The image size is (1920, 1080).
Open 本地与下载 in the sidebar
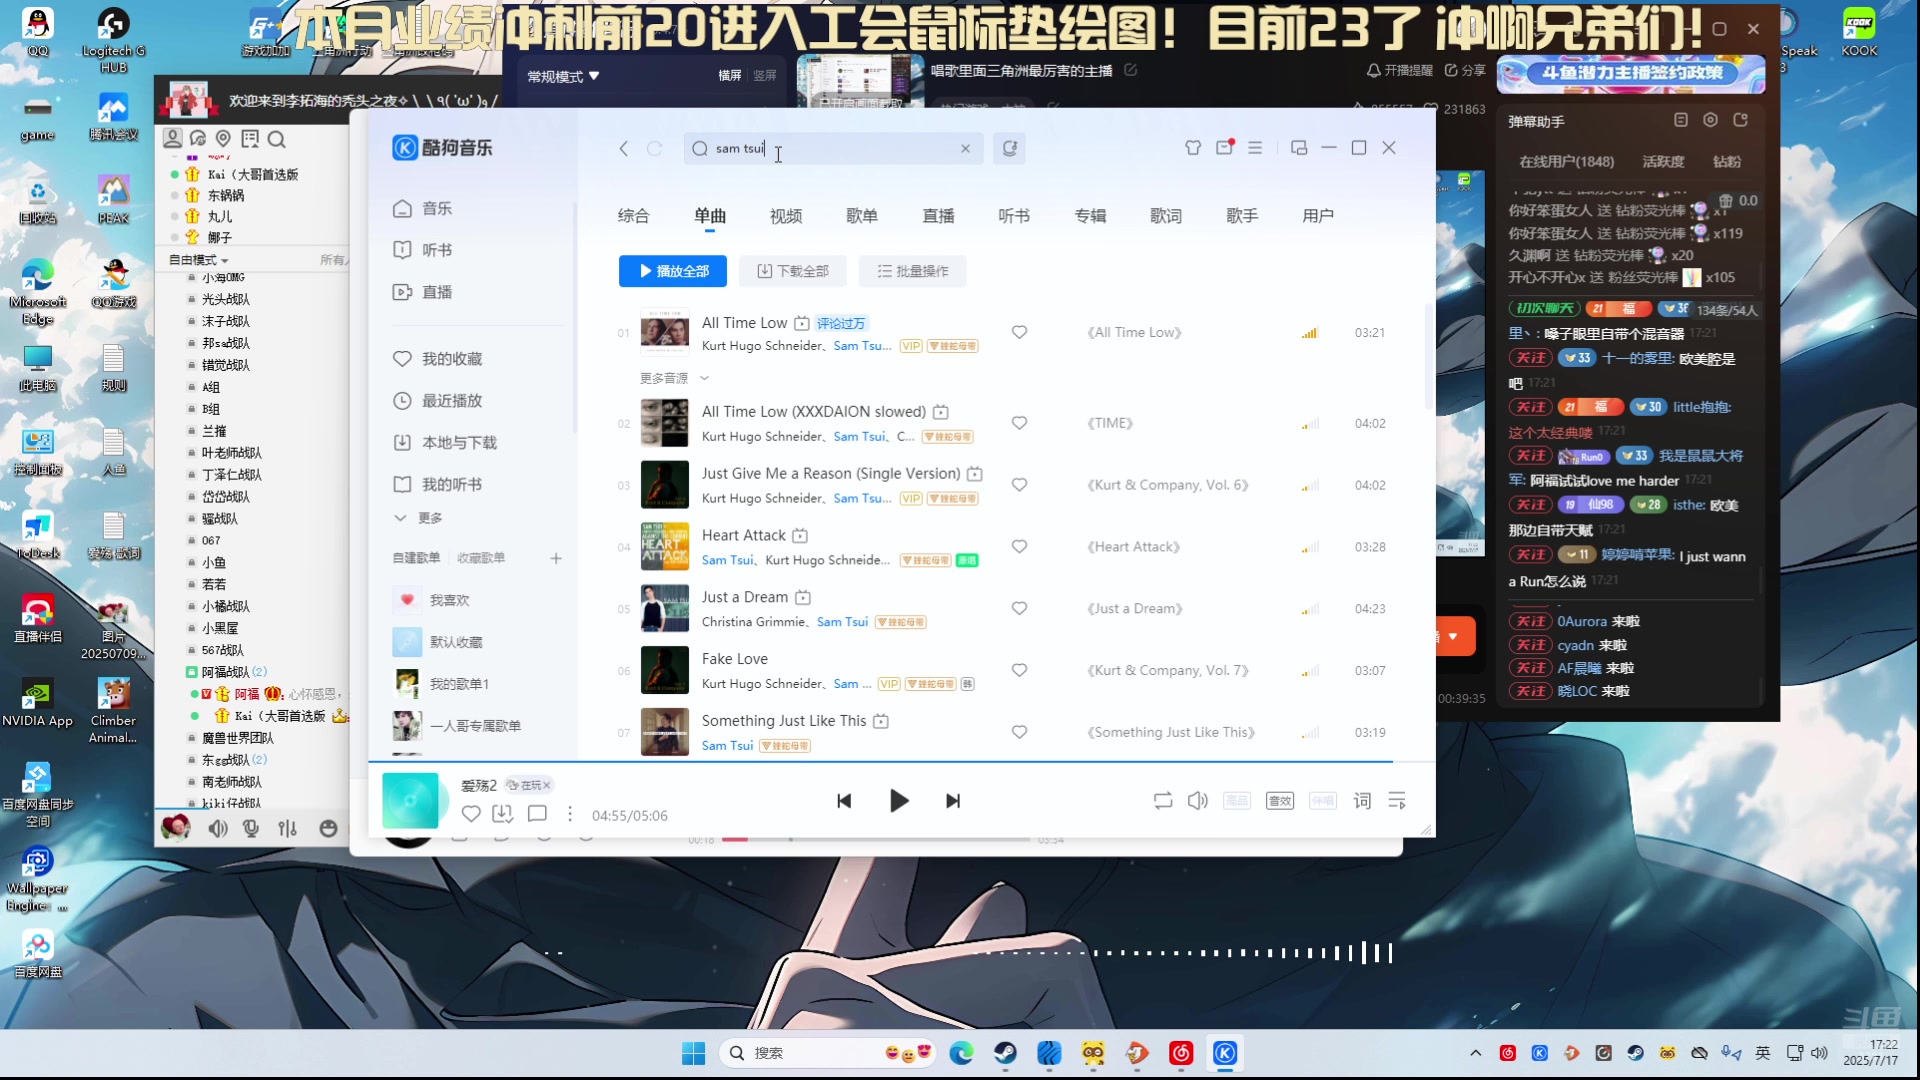click(444, 443)
